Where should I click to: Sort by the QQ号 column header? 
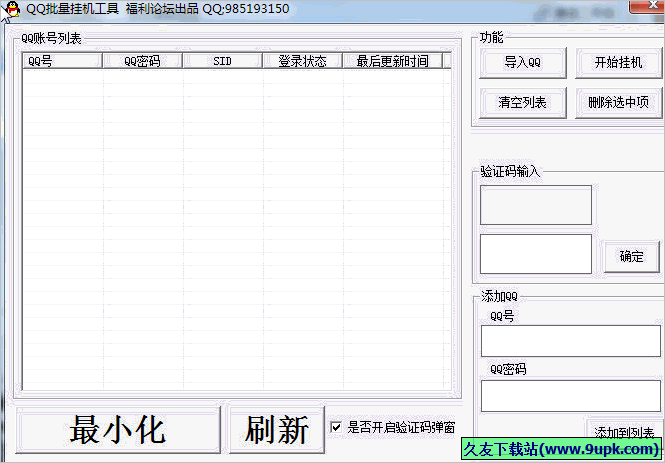(x=62, y=61)
